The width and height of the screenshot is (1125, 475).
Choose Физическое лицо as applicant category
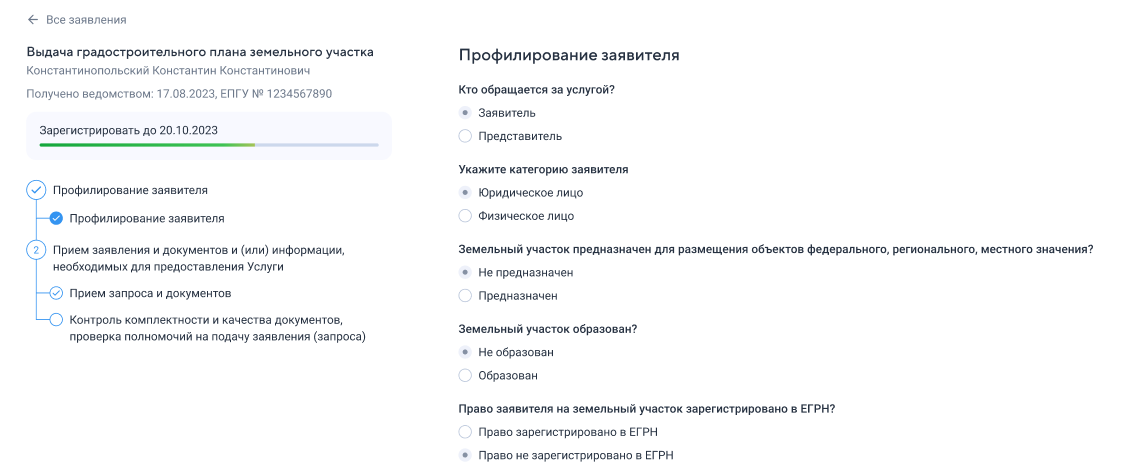click(x=465, y=216)
